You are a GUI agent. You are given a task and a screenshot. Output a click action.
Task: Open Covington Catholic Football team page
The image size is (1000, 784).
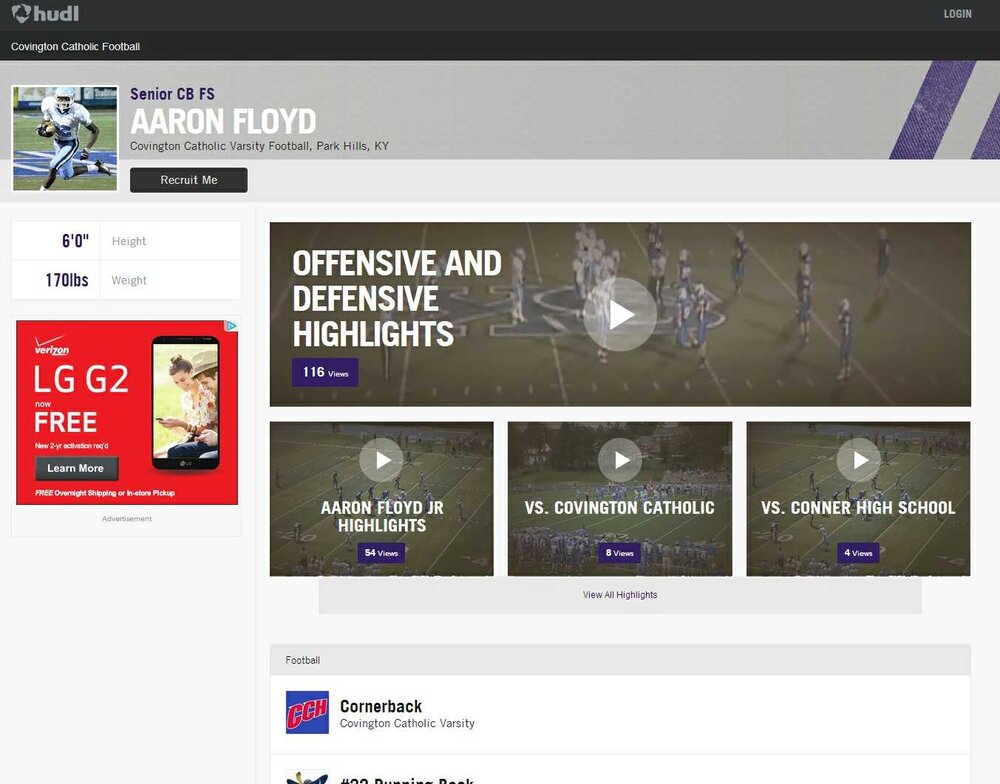(x=75, y=47)
